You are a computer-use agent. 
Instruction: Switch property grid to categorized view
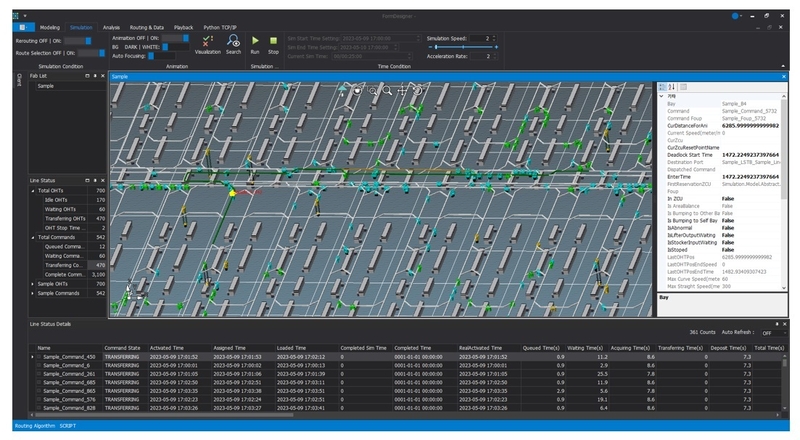pos(662,87)
